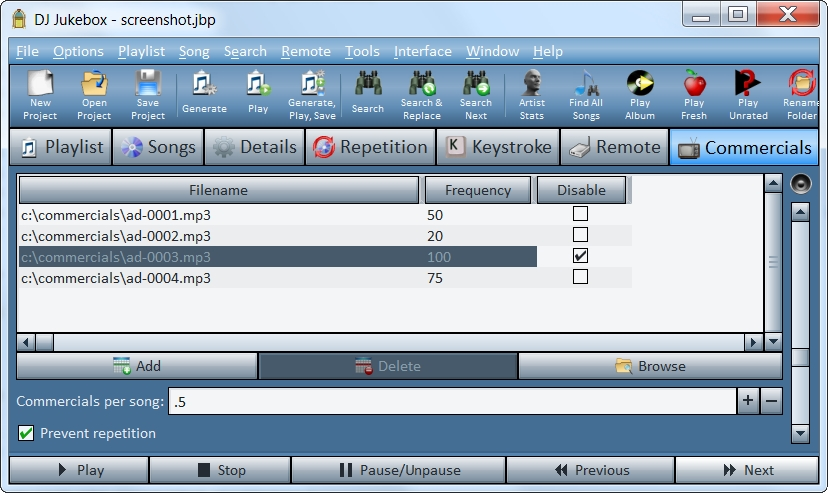
Task: Switch to the Remote tab
Action: pos(615,147)
